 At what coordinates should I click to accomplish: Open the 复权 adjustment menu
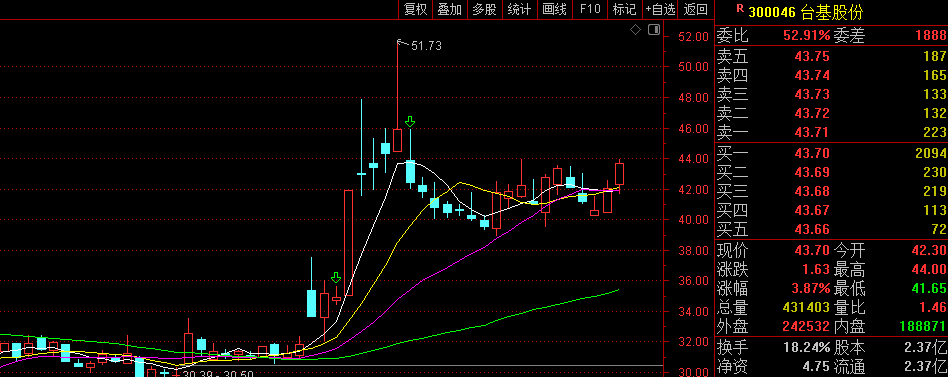[415, 9]
